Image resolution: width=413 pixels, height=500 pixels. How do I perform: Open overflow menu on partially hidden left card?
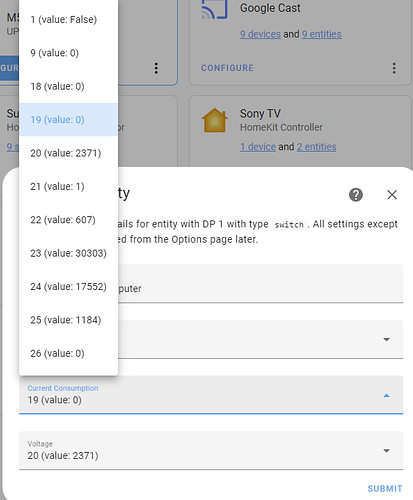tap(156, 68)
